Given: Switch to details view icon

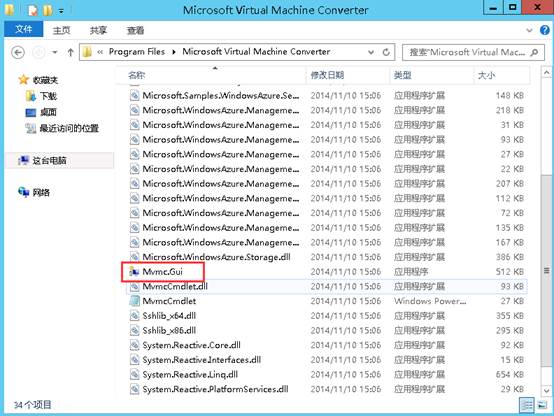Looking at the screenshot, I should tap(526, 405).
